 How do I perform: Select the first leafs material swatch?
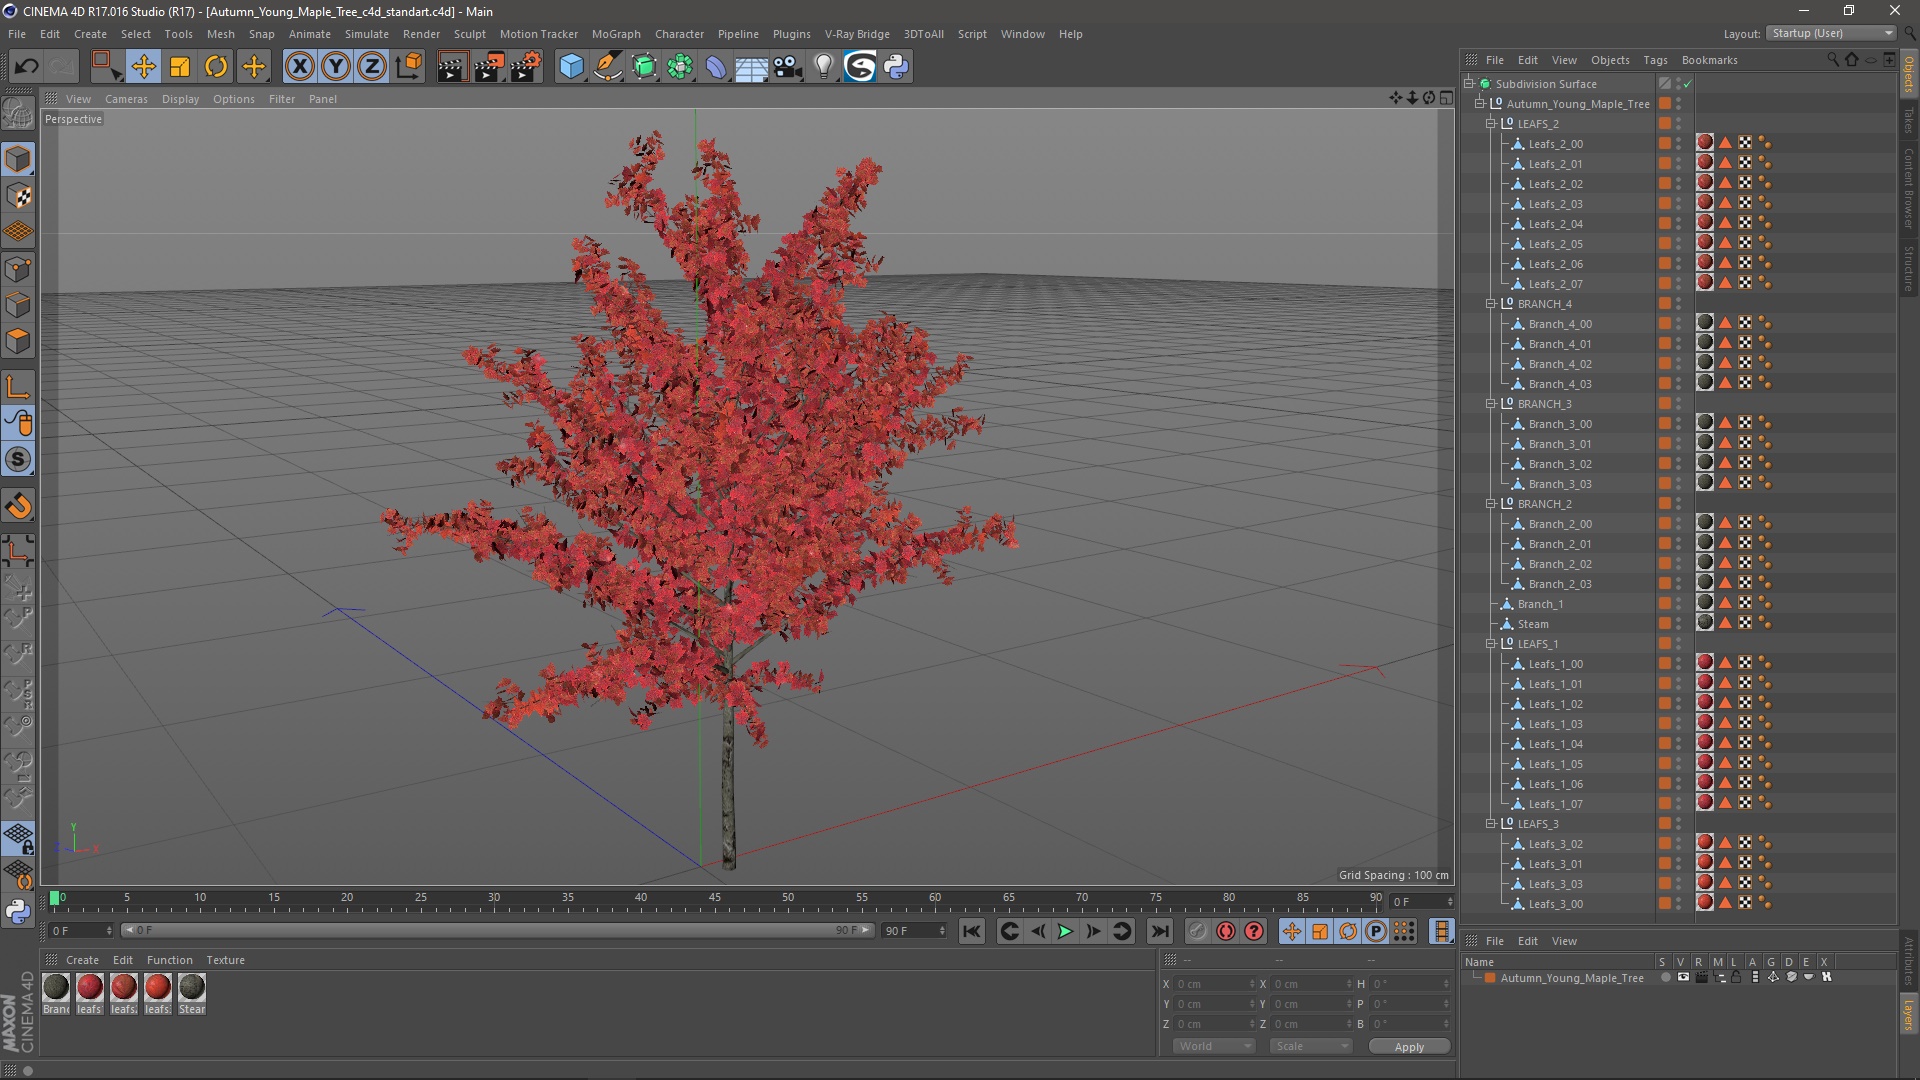click(x=90, y=988)
